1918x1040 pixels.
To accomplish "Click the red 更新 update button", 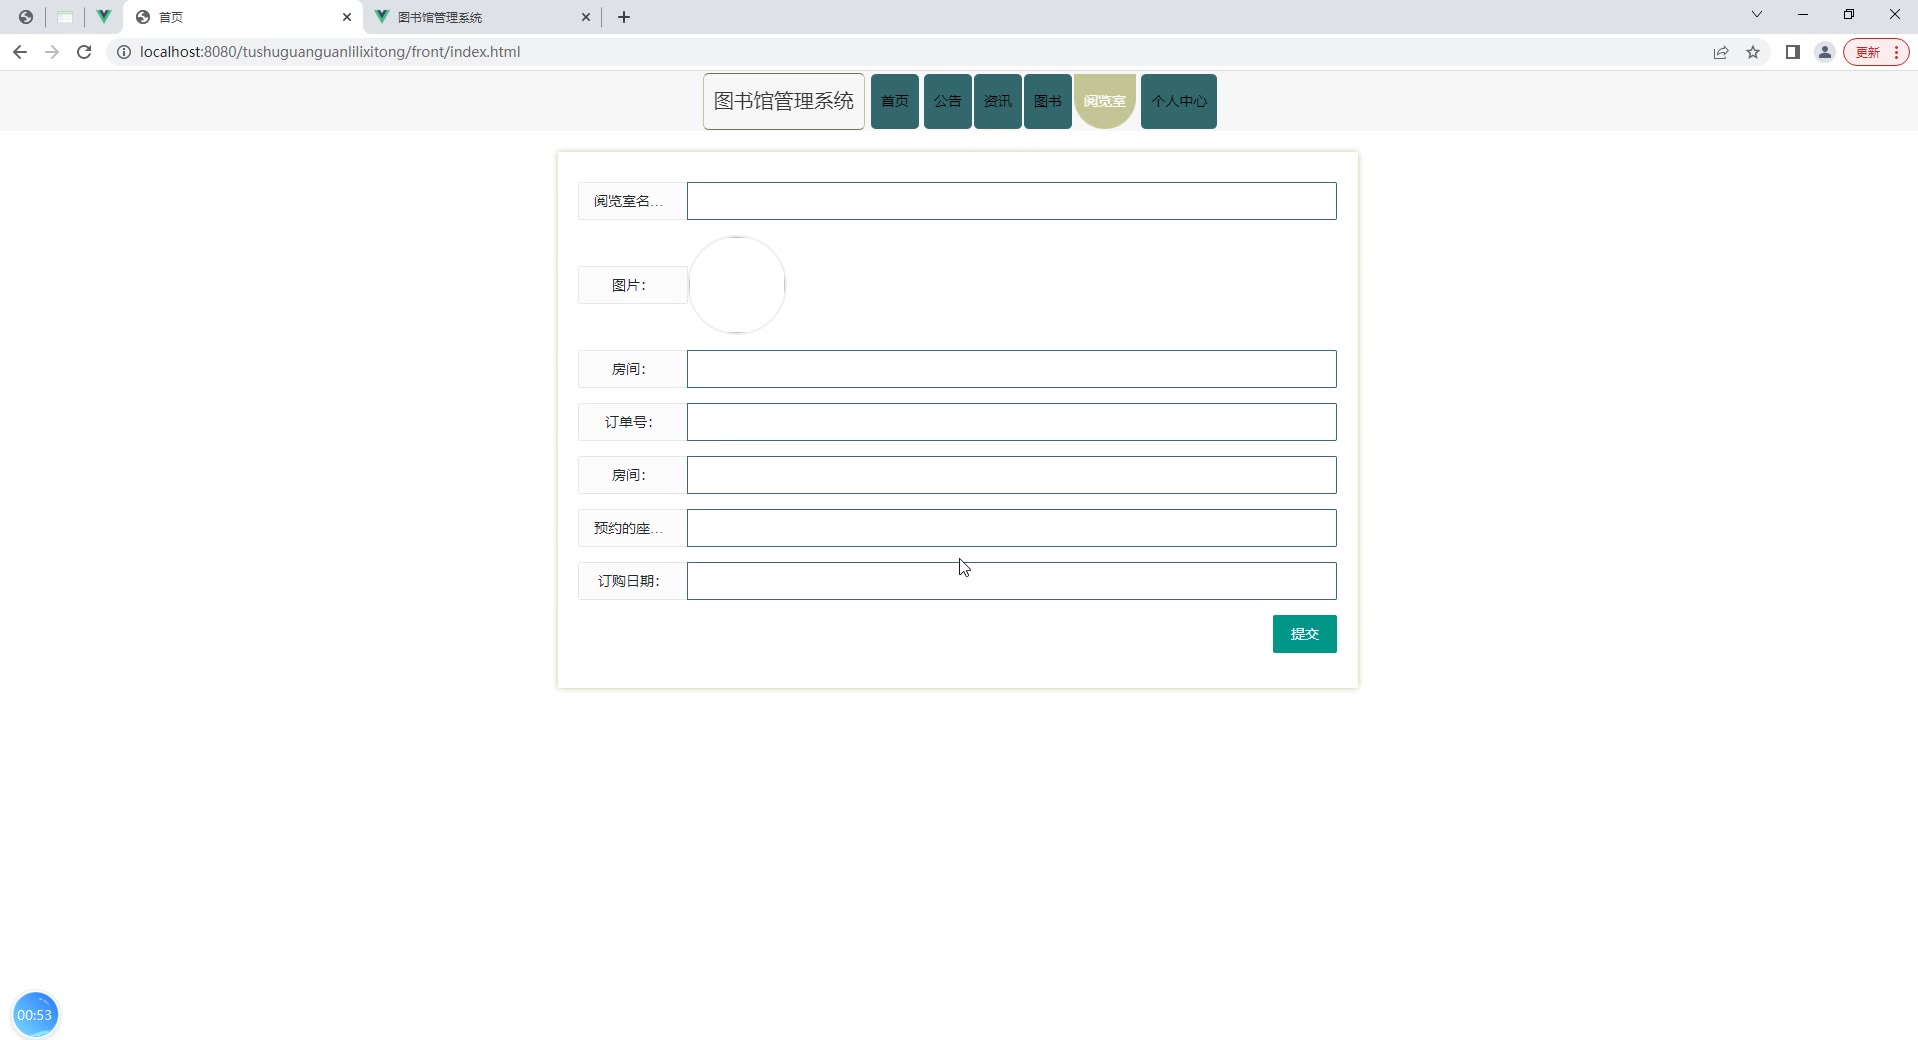I will coord(1876,52).
